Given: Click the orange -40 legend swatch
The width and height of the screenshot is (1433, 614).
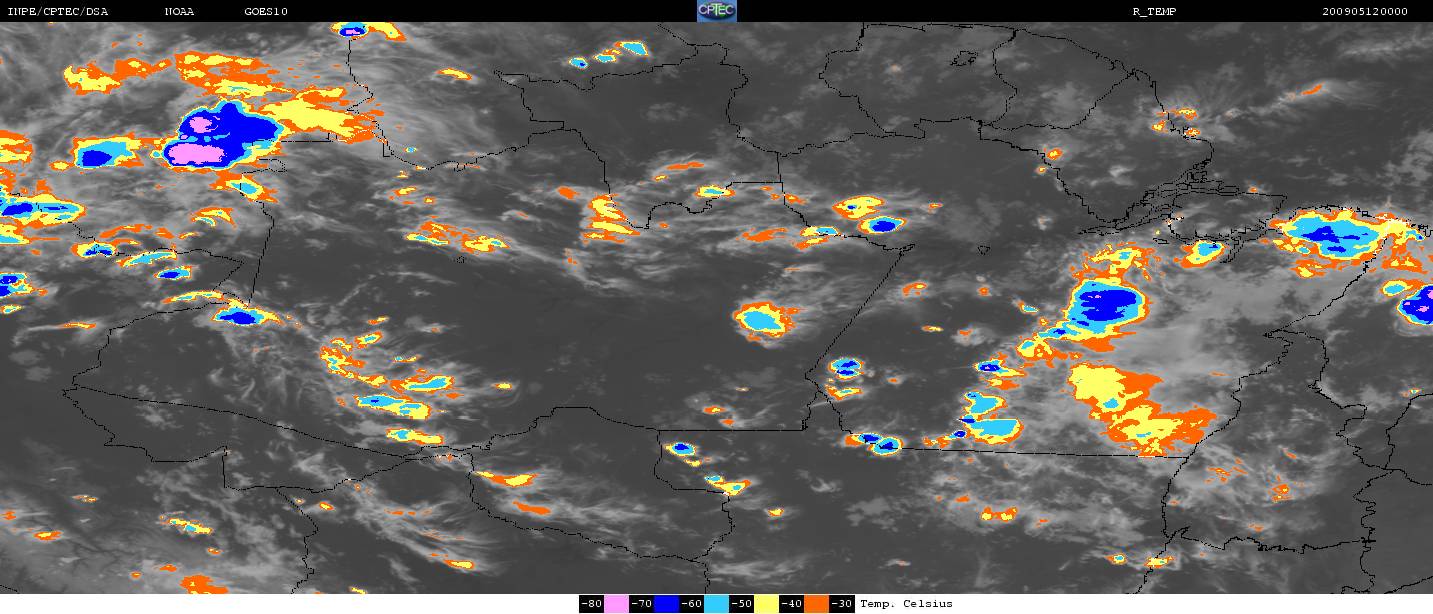Looking at the screenshot, I should (816, 604).
